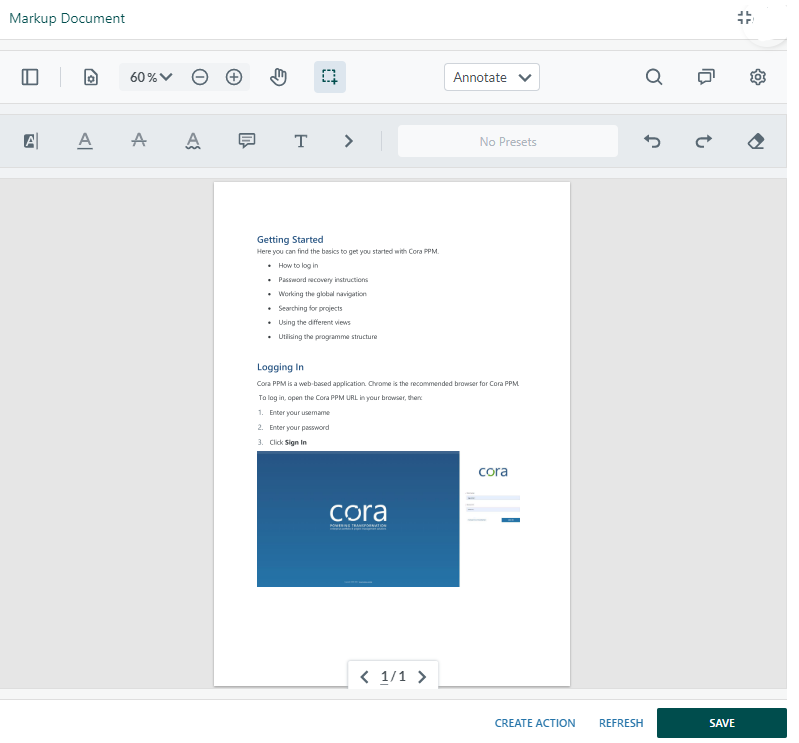The image size is (799, 743).
Task: Click the 'Click Sign In' step
Action: [288, 442]
